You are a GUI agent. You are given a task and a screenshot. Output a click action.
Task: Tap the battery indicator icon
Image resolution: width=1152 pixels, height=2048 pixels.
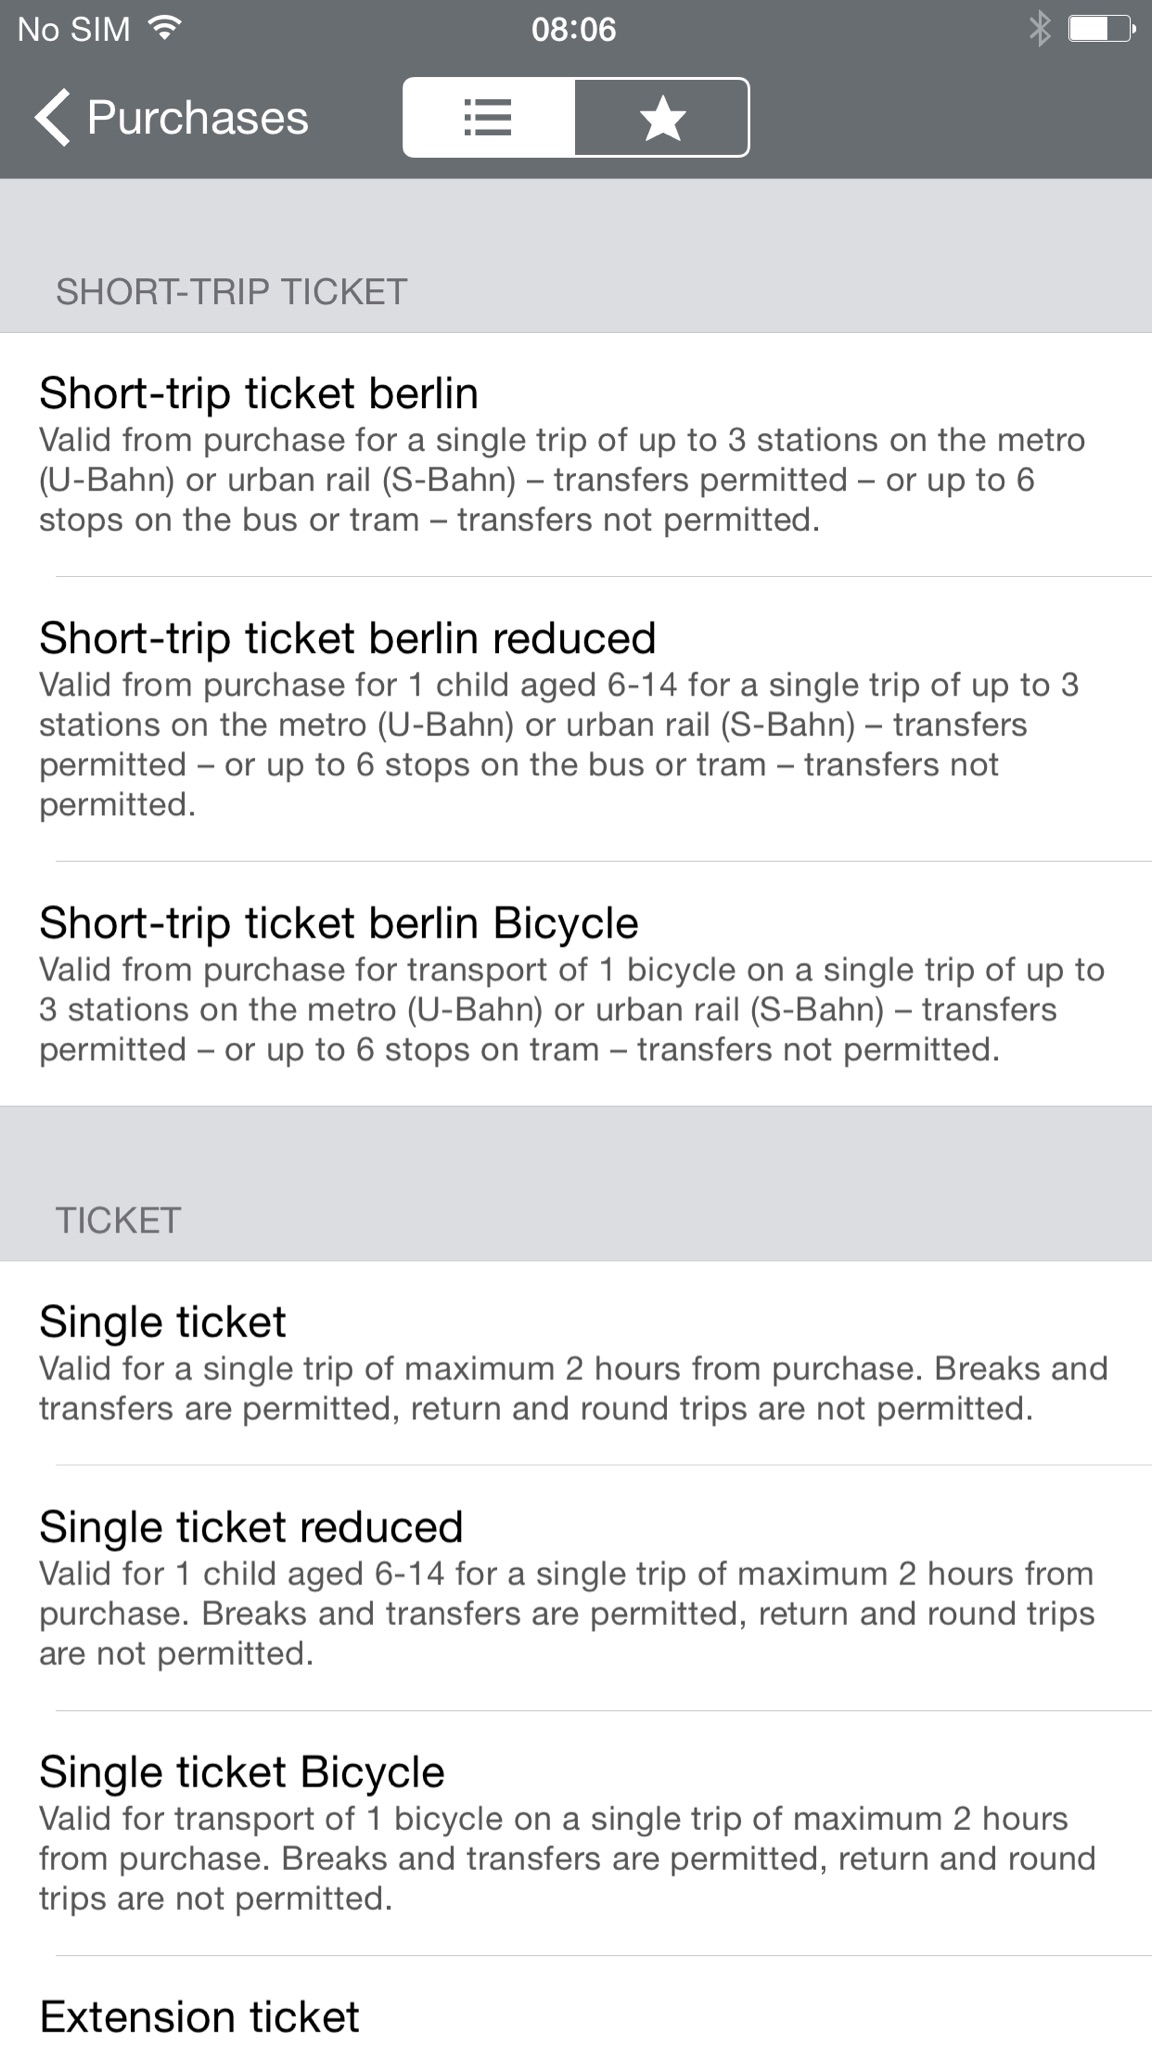tap(1100, 29)
